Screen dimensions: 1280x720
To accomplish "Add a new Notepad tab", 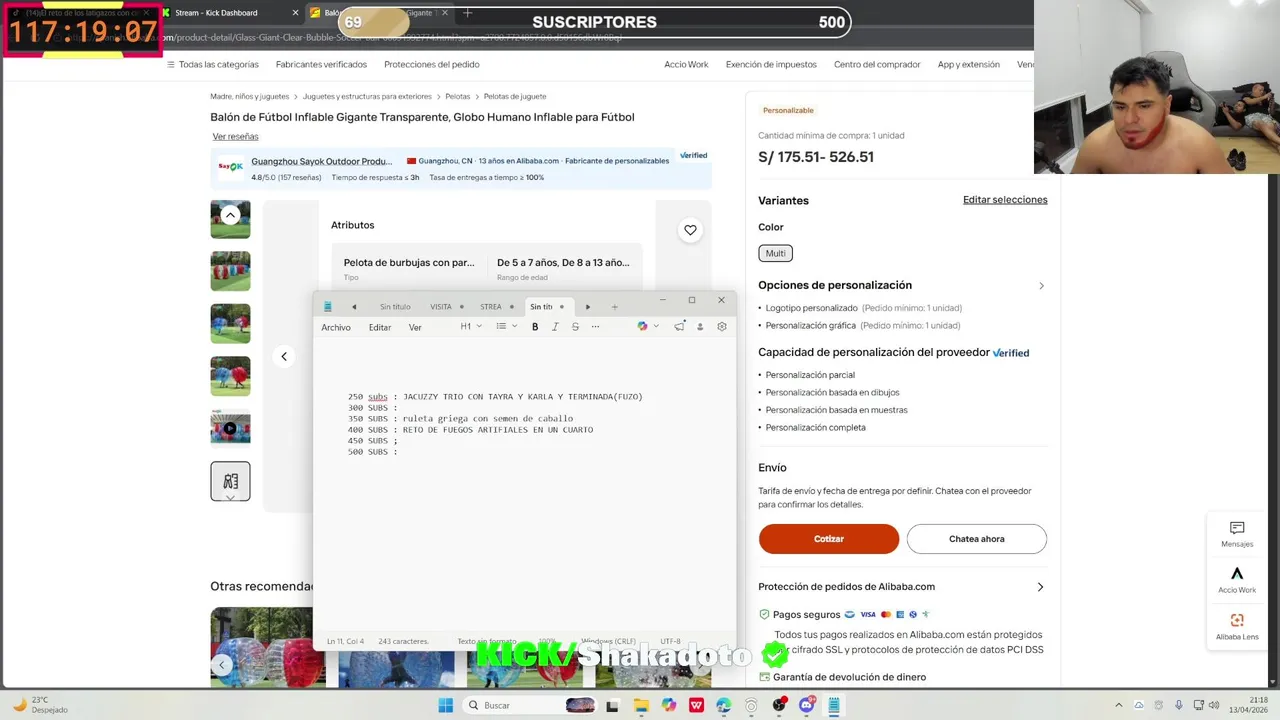I will [x=615, y=307].
